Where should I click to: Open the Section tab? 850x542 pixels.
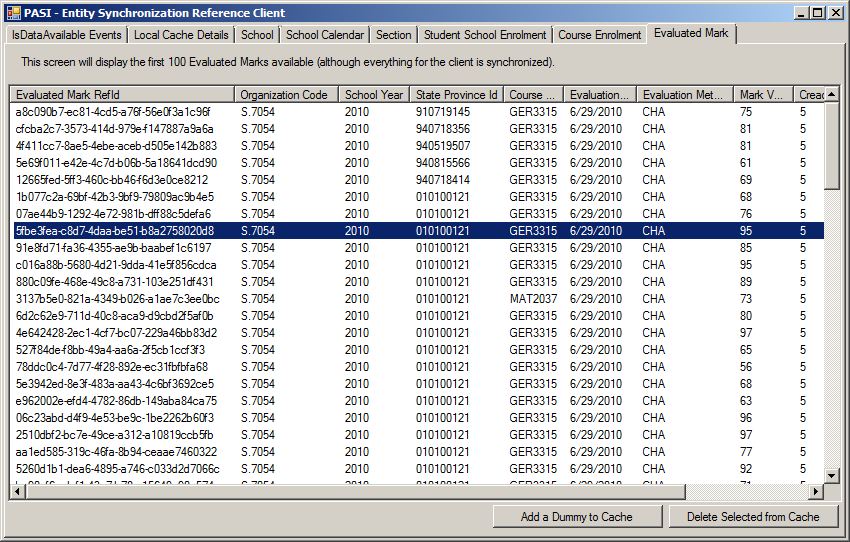[x=393, y=35]
